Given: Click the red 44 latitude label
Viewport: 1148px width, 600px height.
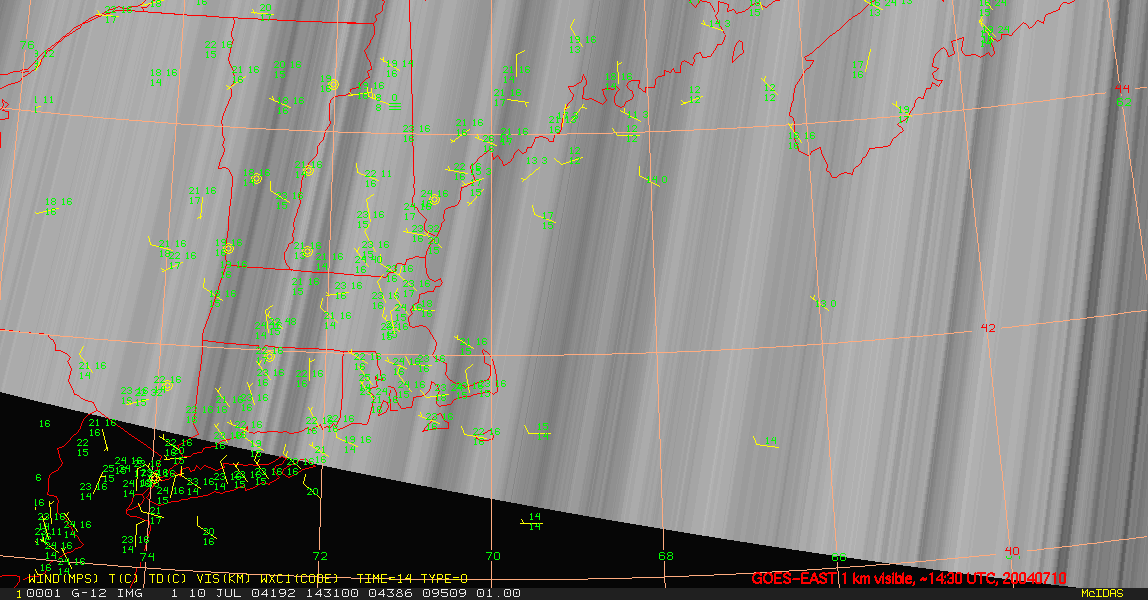Looking at the screenshot, I should (1122, 89).
